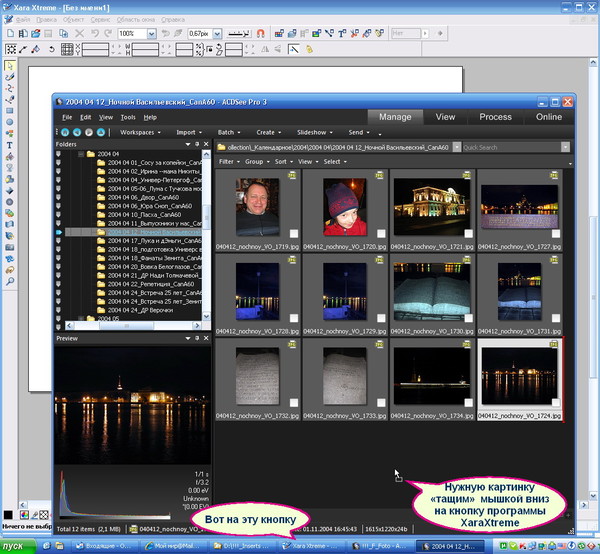Image resolution: width=600 pixels, height=554 pixels.
Task: Pin the Folders pane with pushpin icon
Action: click(197, 144)
